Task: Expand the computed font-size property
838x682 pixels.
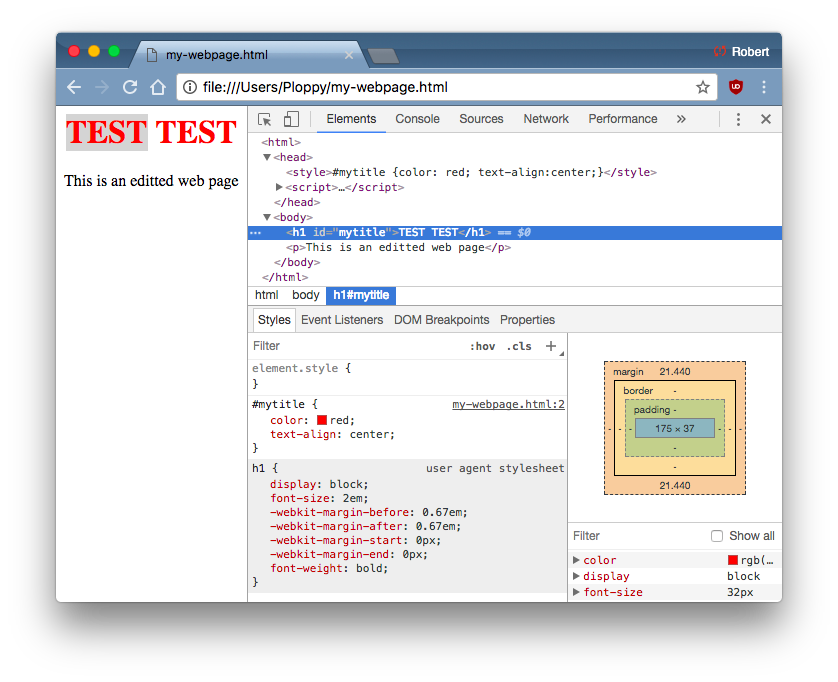Action: (x=576, y=592)
